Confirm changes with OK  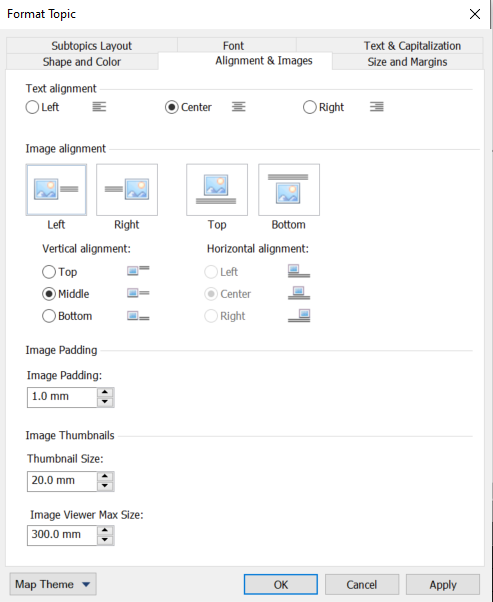(x=281, y=584)
